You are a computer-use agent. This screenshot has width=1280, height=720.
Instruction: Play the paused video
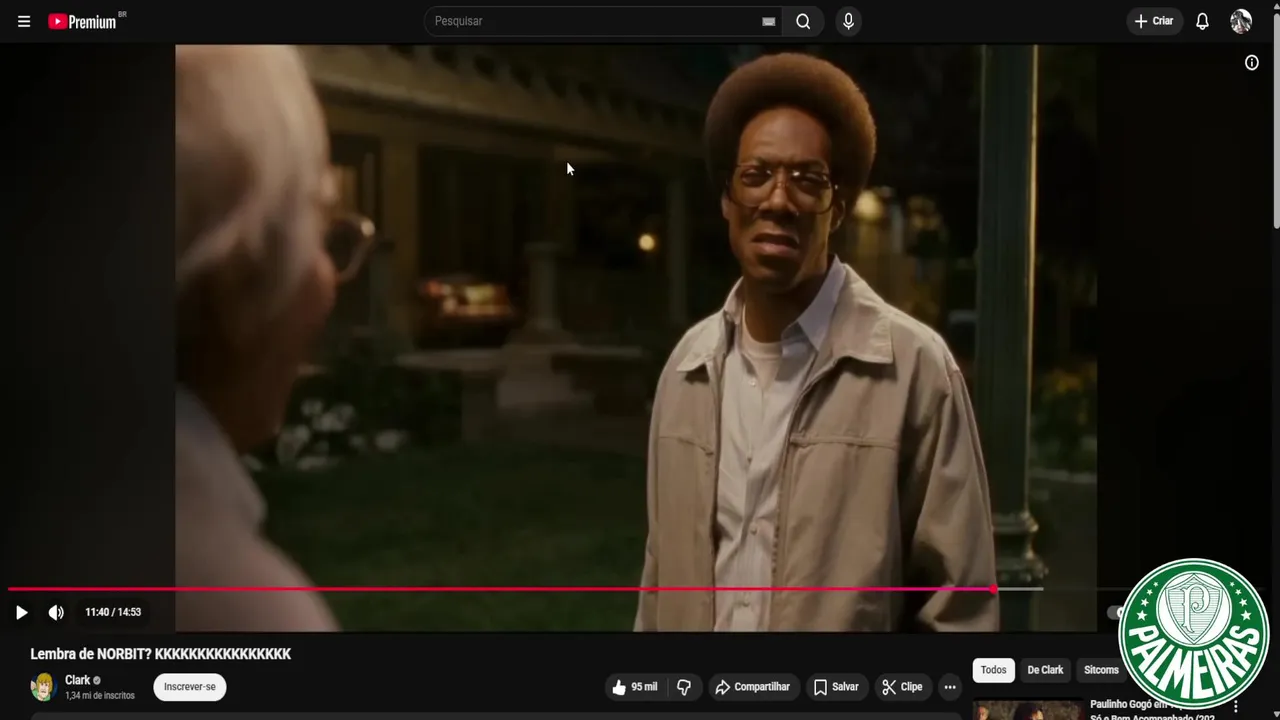point(21,612)
